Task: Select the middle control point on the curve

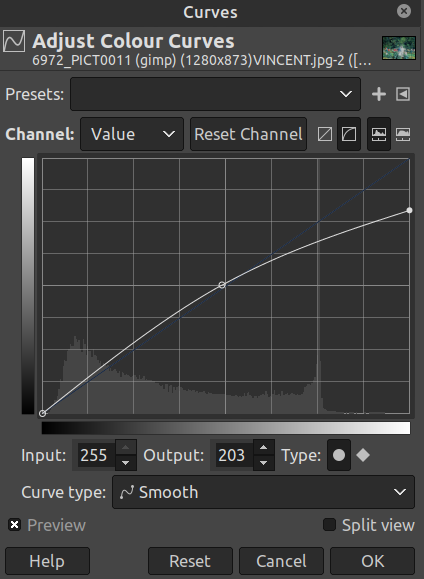Action: coord(222,285)
